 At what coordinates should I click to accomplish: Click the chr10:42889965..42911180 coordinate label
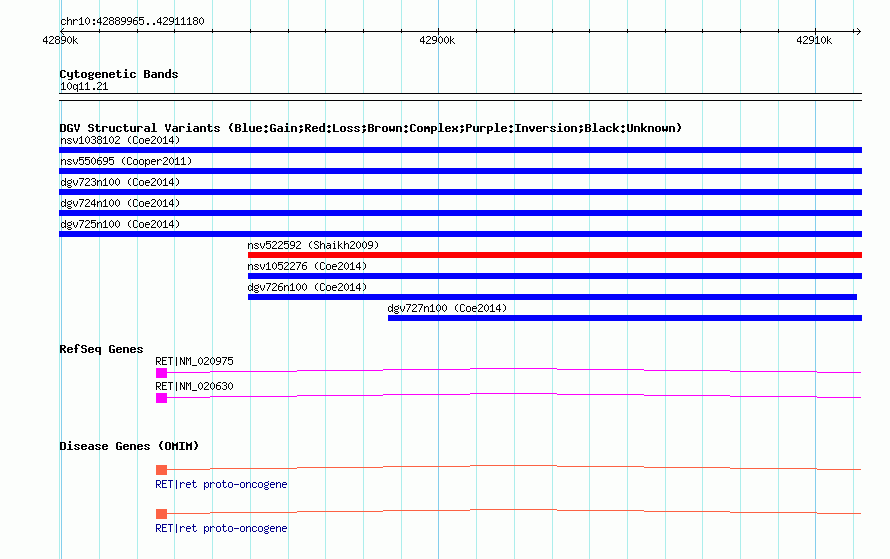click(x=132, y=21)
